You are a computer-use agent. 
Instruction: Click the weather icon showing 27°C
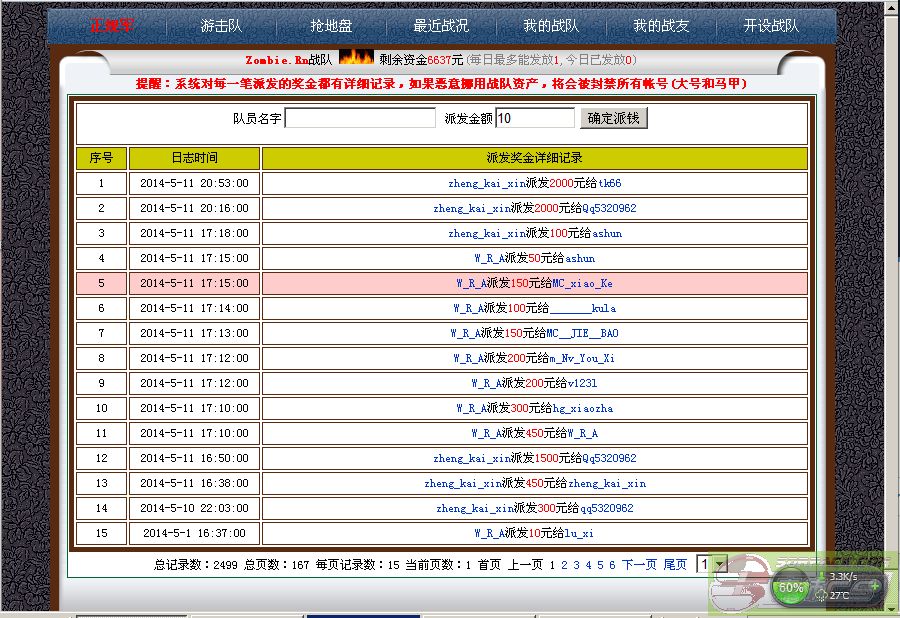pos(822,595)
